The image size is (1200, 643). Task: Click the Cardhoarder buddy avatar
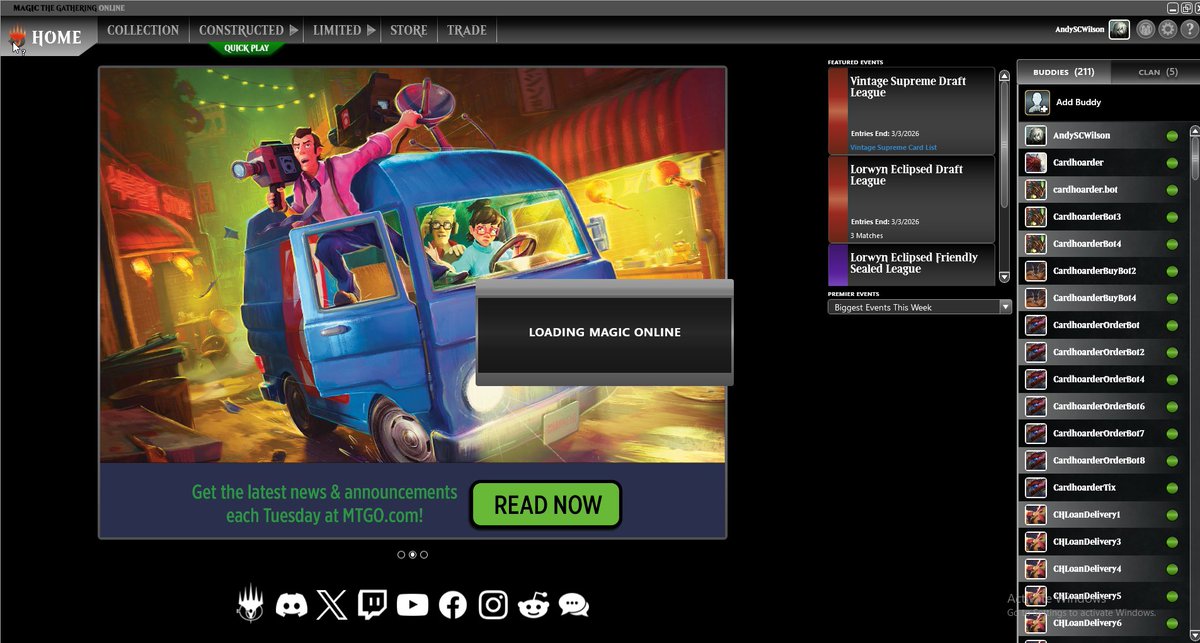[x=1036, y=162]
